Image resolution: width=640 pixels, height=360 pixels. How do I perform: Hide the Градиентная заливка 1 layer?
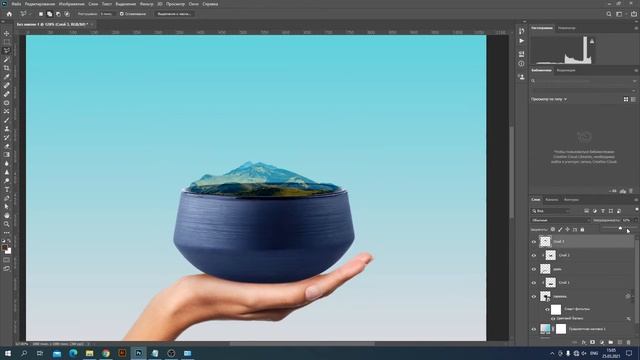[x=533, y=329]
